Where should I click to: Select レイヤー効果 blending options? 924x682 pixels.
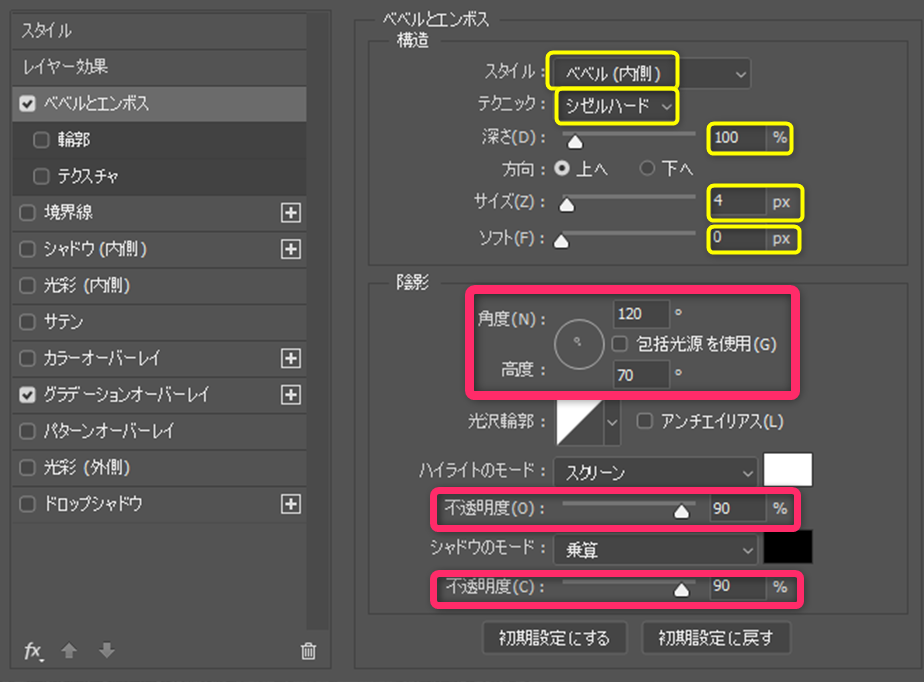(x=159, y=67)
